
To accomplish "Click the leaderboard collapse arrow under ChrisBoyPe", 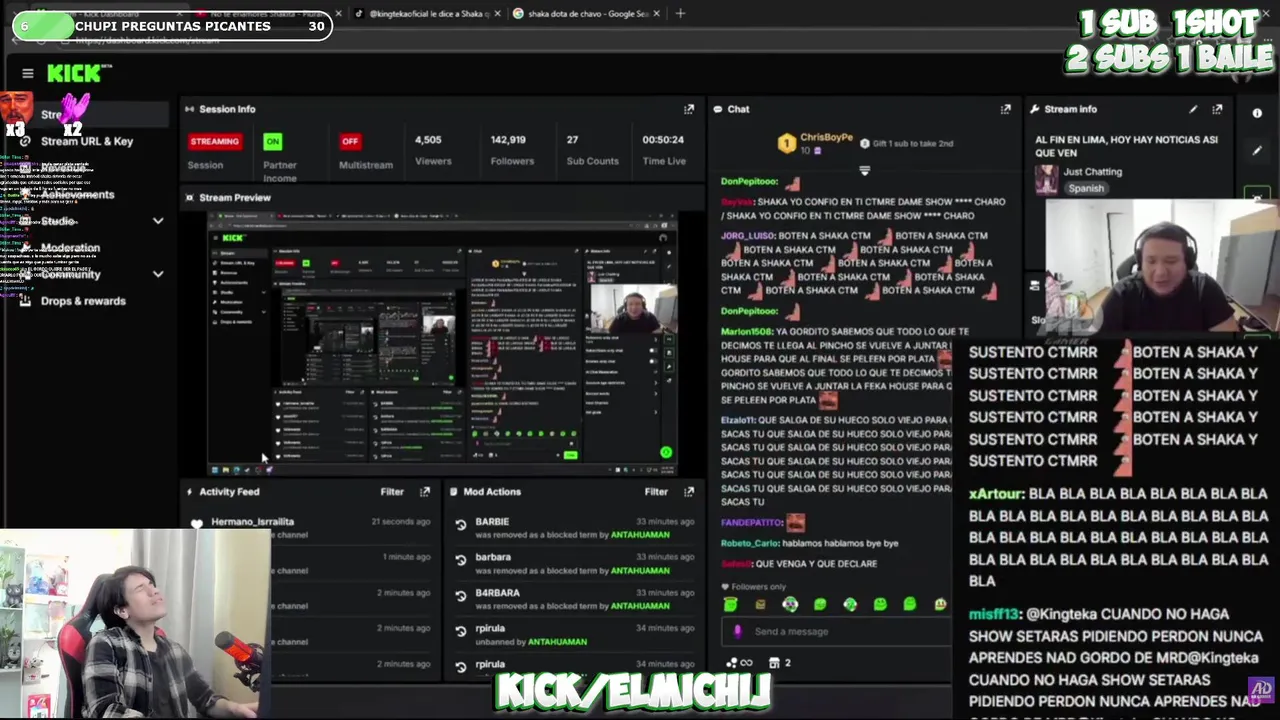I will (x=865, y=170).
